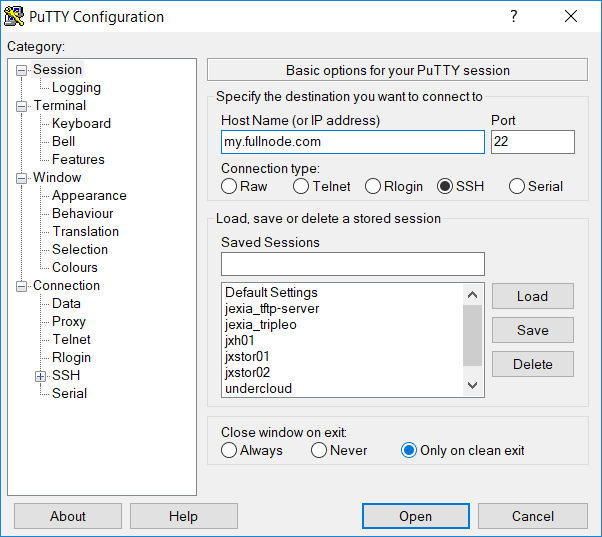Click the Help button
The height and width of the screenshot is (537, 602).
pyautogui.click(x=184, y=516)
